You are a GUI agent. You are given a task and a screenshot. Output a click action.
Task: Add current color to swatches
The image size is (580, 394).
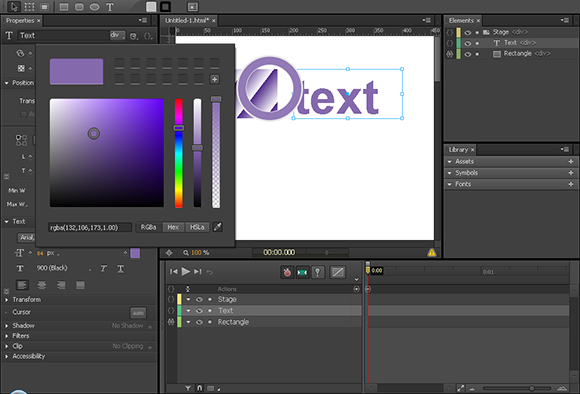(215, 79)
